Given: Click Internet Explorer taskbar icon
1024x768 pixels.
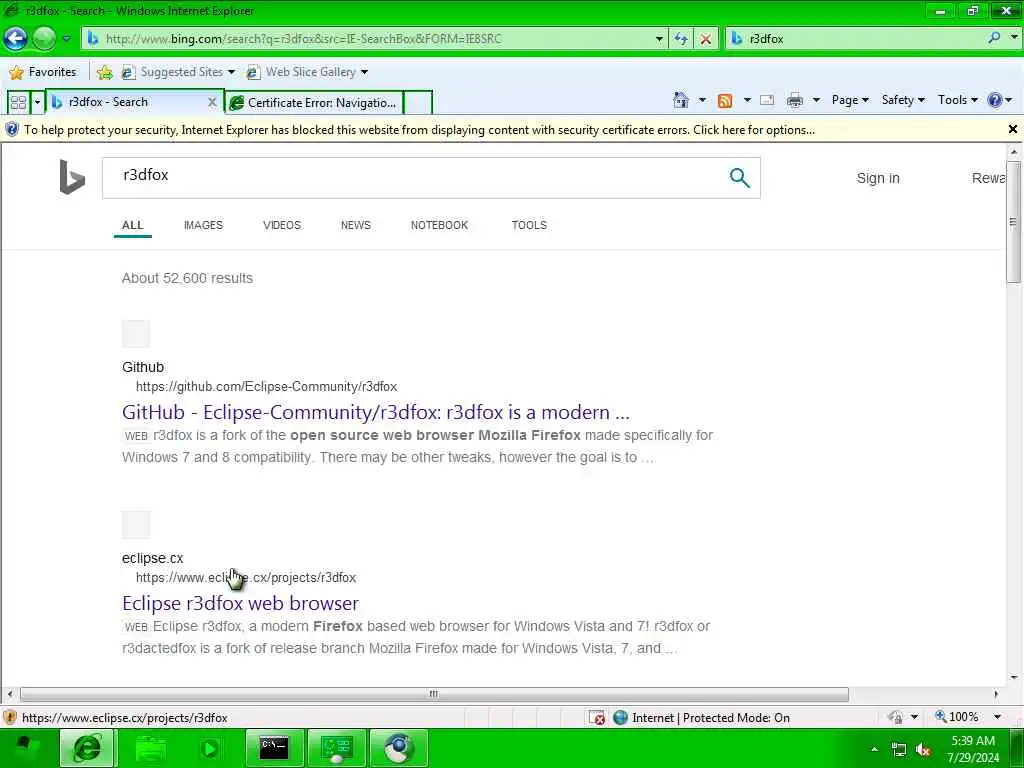Looking at the screenshot, I should point(88,748).
